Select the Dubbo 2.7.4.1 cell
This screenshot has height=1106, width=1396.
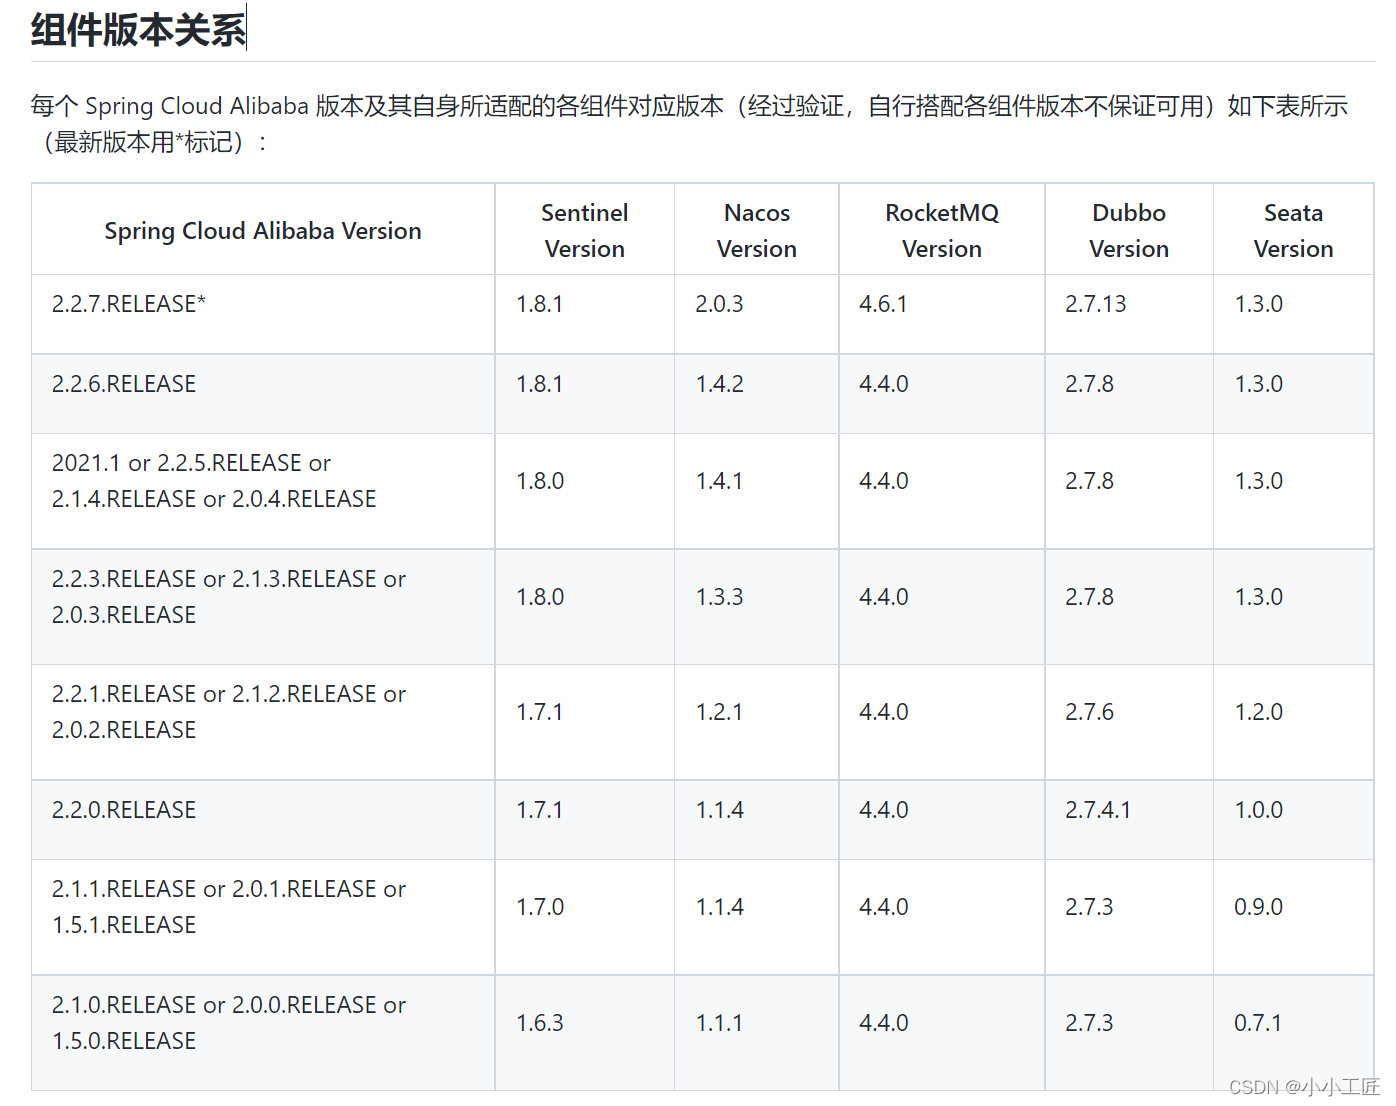click(1097, 810)
